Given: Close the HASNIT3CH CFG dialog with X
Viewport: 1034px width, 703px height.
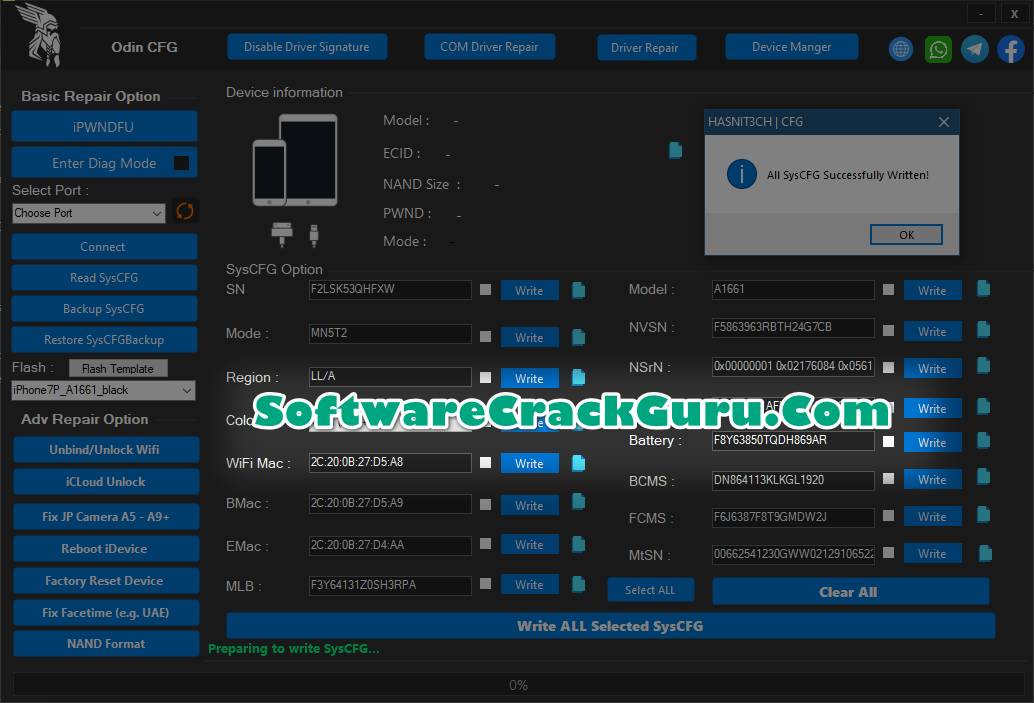Looking at the screenshot, I should click(x=944, y=122).
